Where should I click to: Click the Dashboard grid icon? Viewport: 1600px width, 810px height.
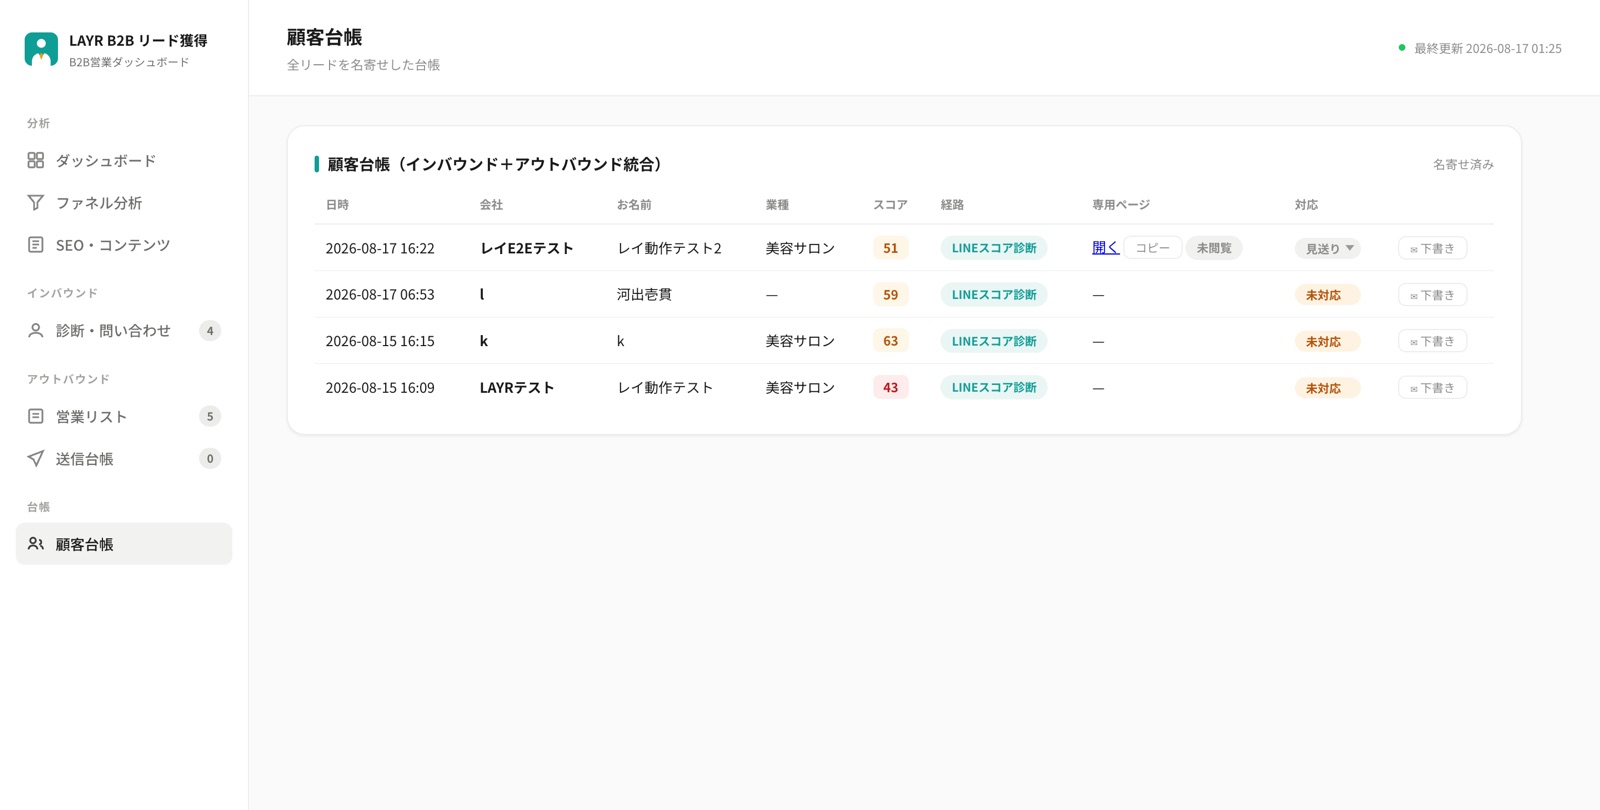pos(36,160)
